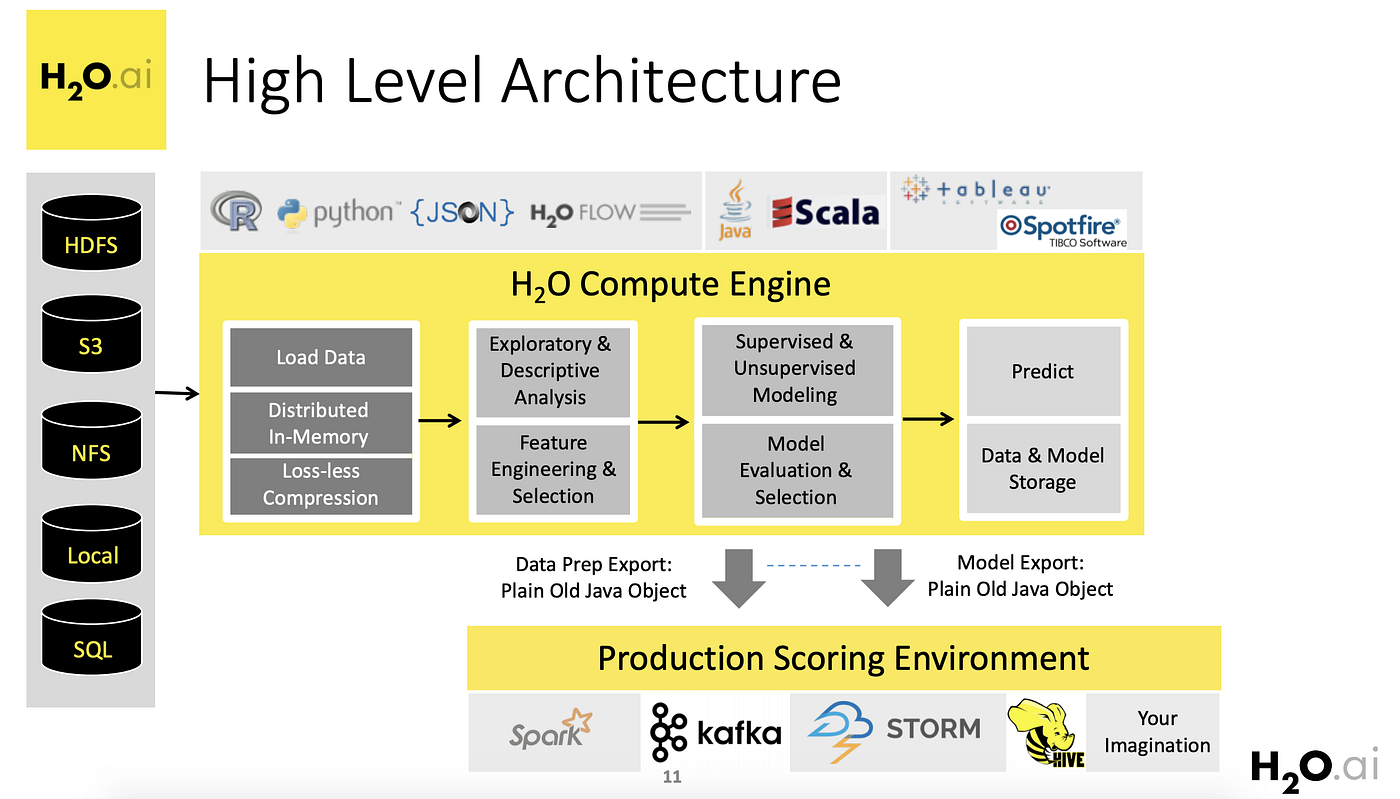Click the Load Data box

321,357
